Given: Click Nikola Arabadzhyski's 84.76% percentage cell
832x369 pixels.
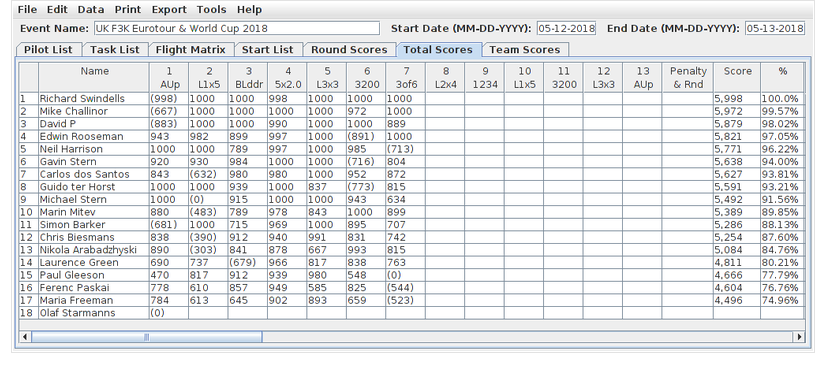Looking at the screenshot, I should pos(782,250).
